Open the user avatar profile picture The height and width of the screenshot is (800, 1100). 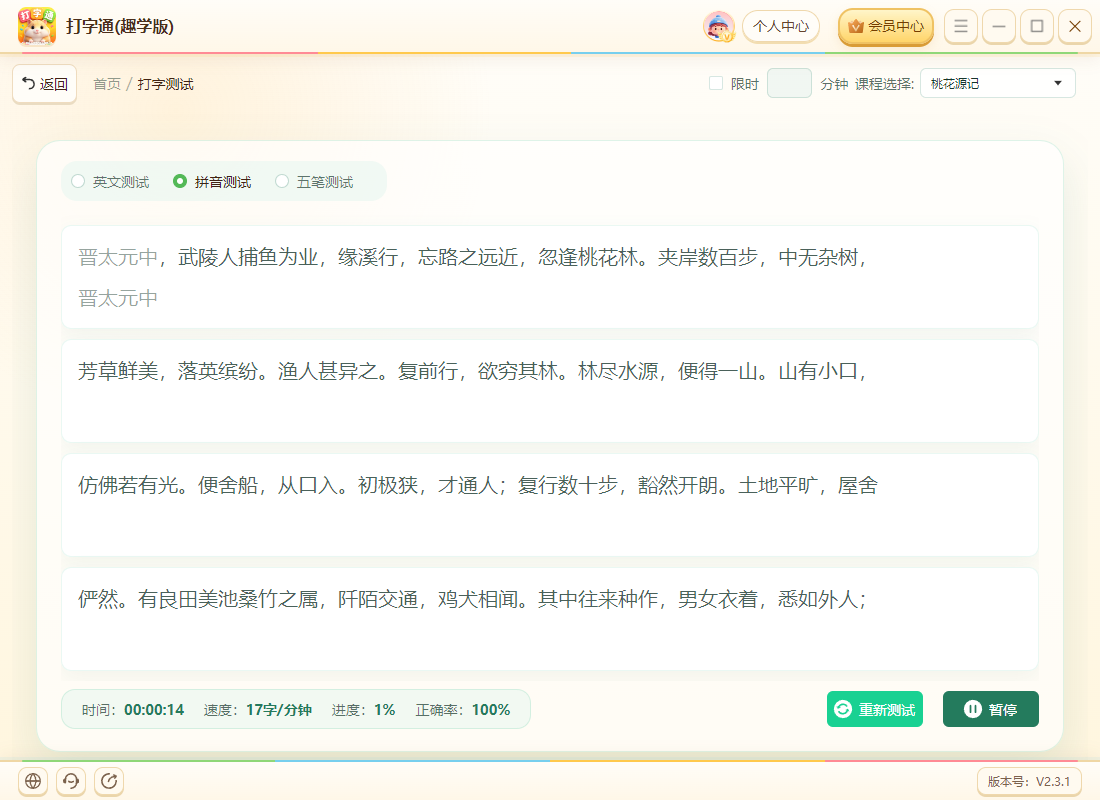coord(719,27)
